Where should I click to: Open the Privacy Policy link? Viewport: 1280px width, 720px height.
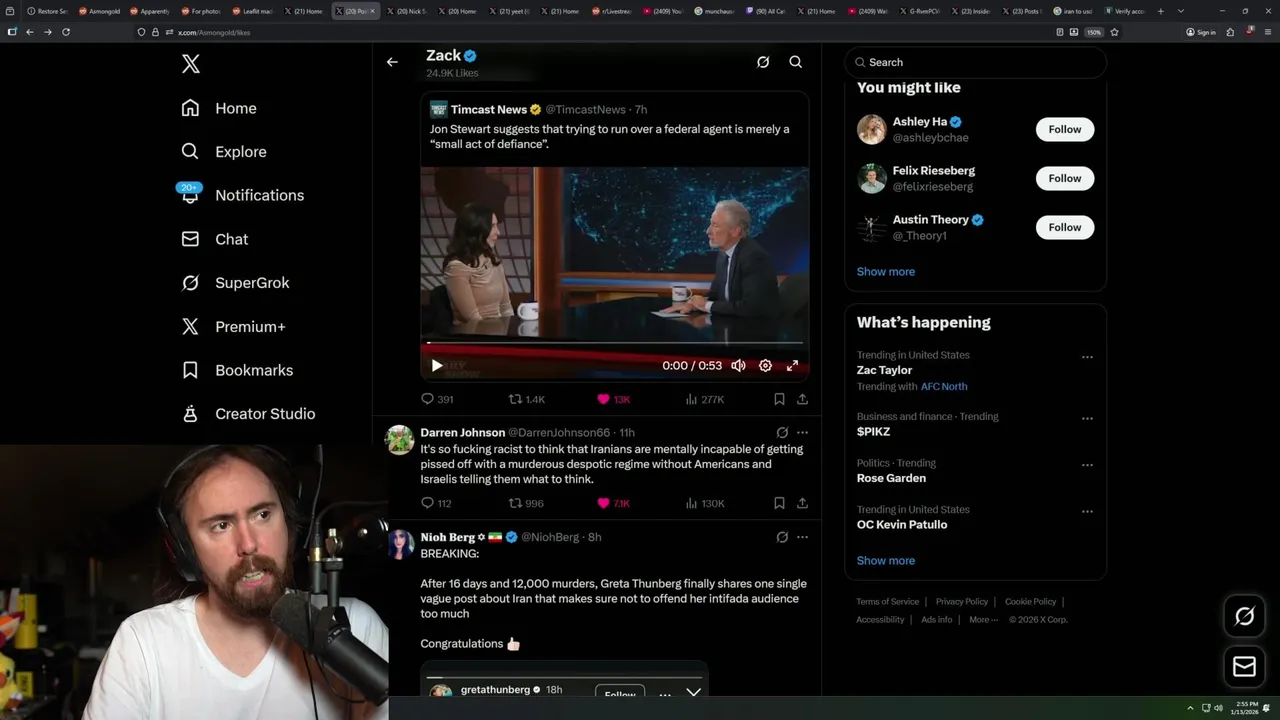pyautogui.click(x=961, y=602)
